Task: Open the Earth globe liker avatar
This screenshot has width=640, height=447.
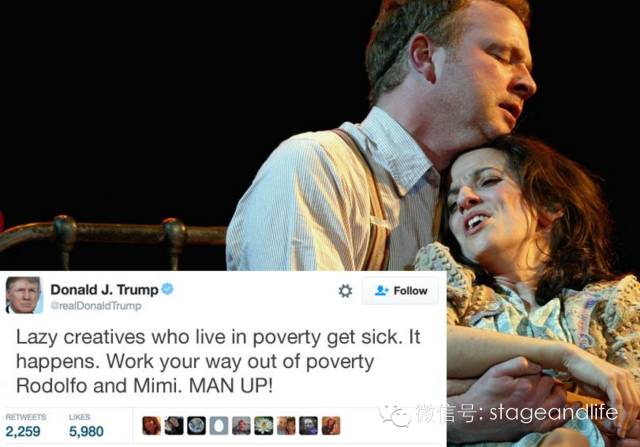Action: [x=196, y=425]
